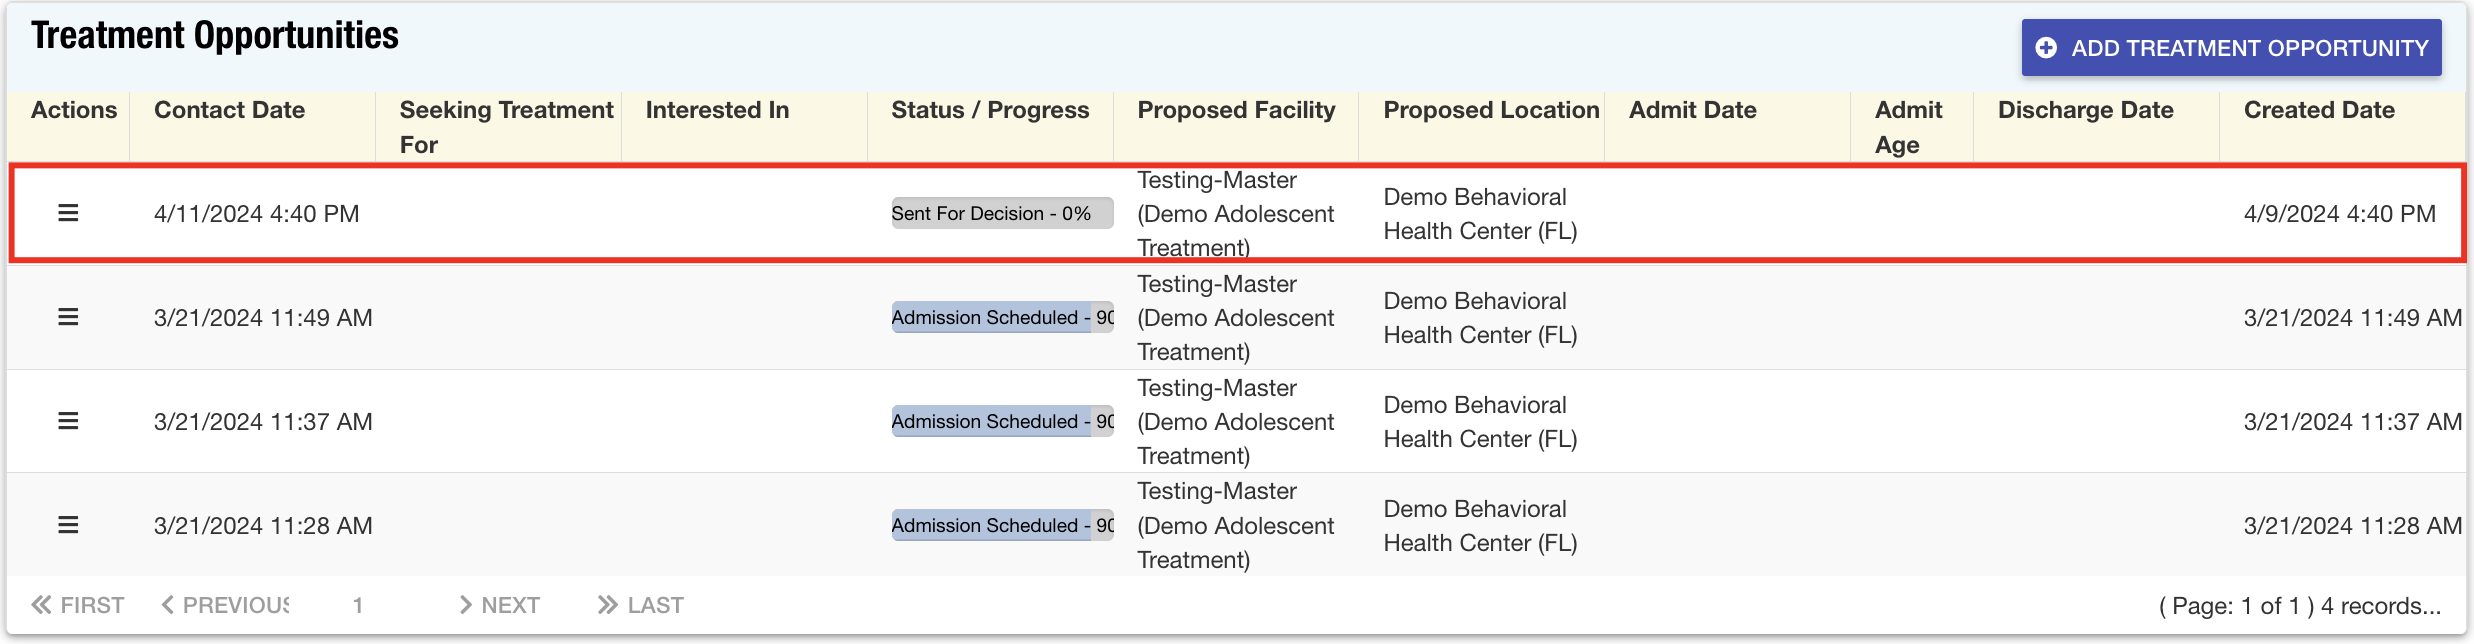Sort by Created Date column header
2474x644 pixels.
pos(2319,110)
